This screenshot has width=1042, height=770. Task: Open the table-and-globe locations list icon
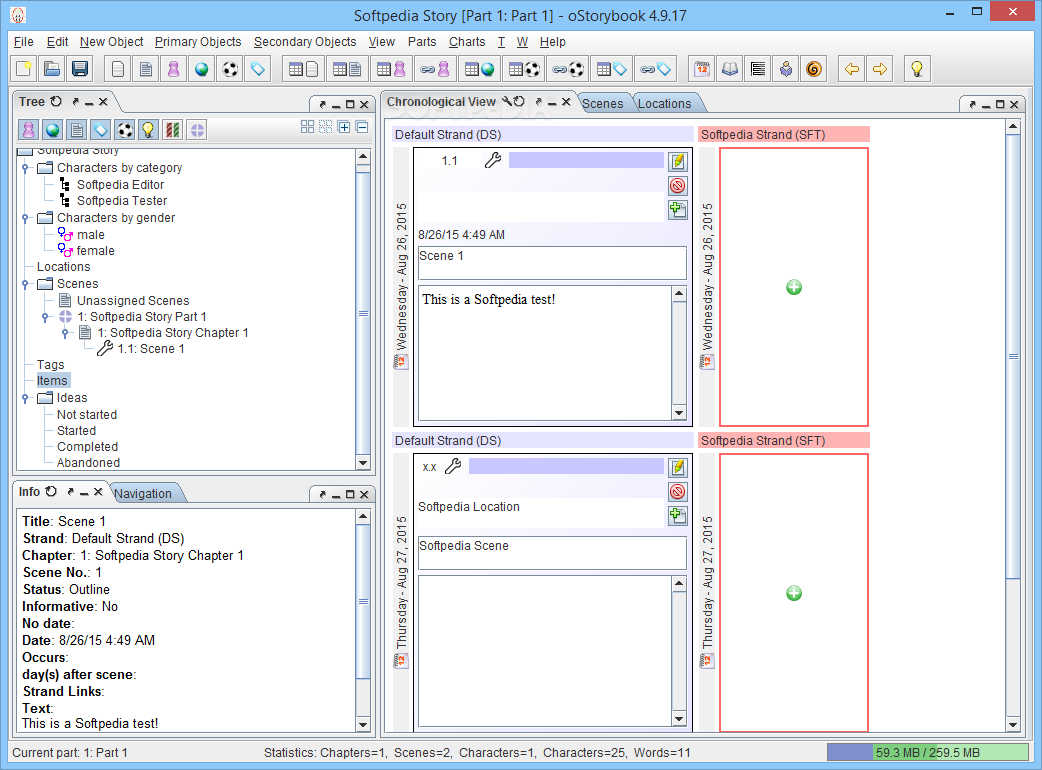coord(479,68)
